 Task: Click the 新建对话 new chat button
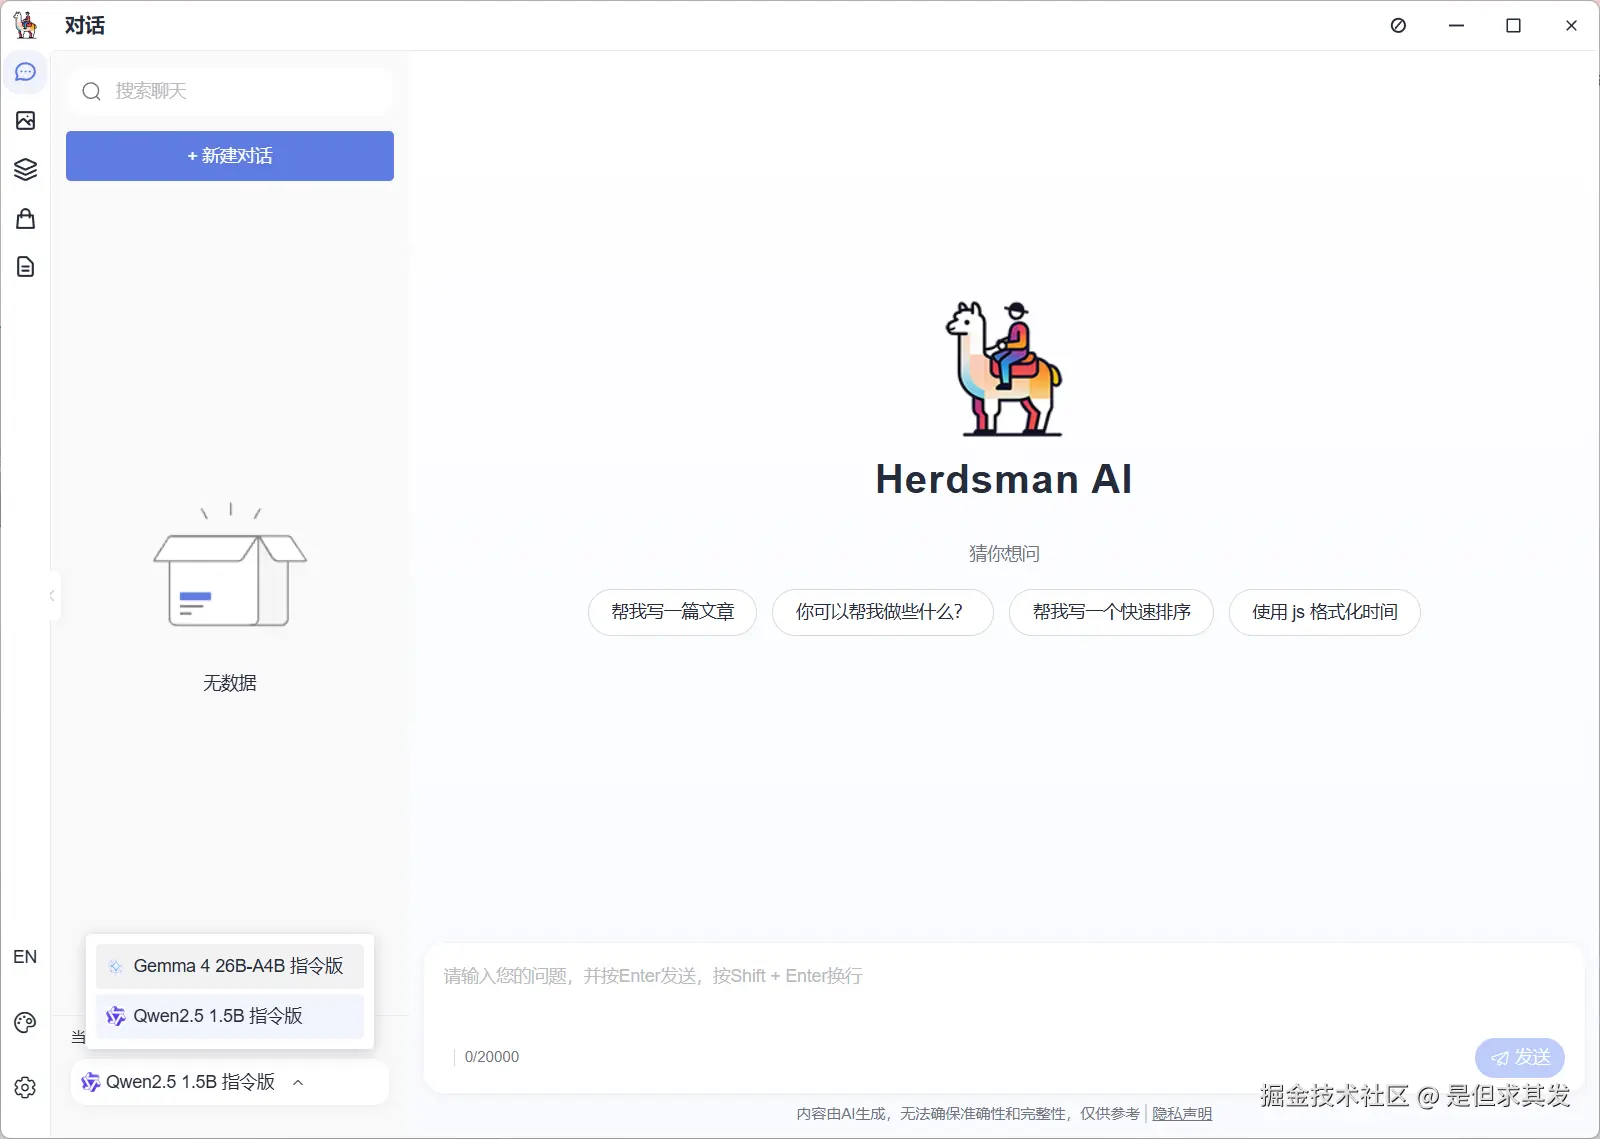click(229, 156)
